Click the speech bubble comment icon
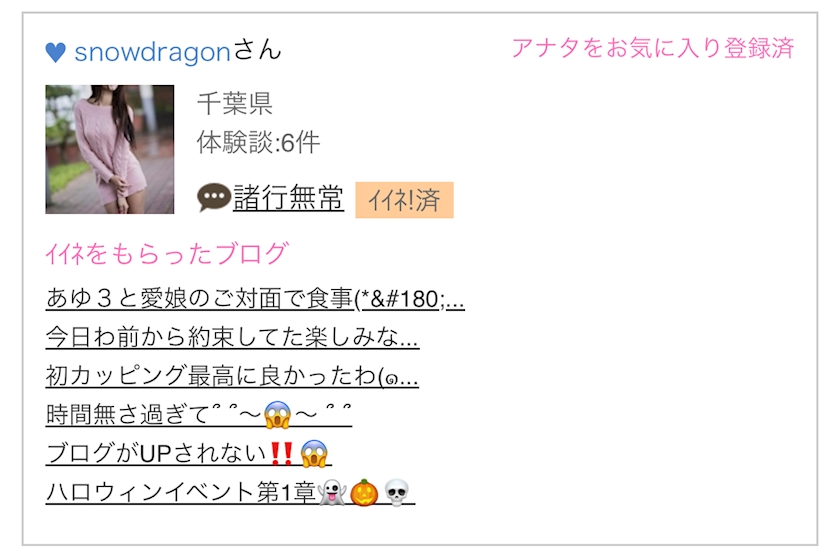This screenshot has width=840, height=559. [213, 198]
